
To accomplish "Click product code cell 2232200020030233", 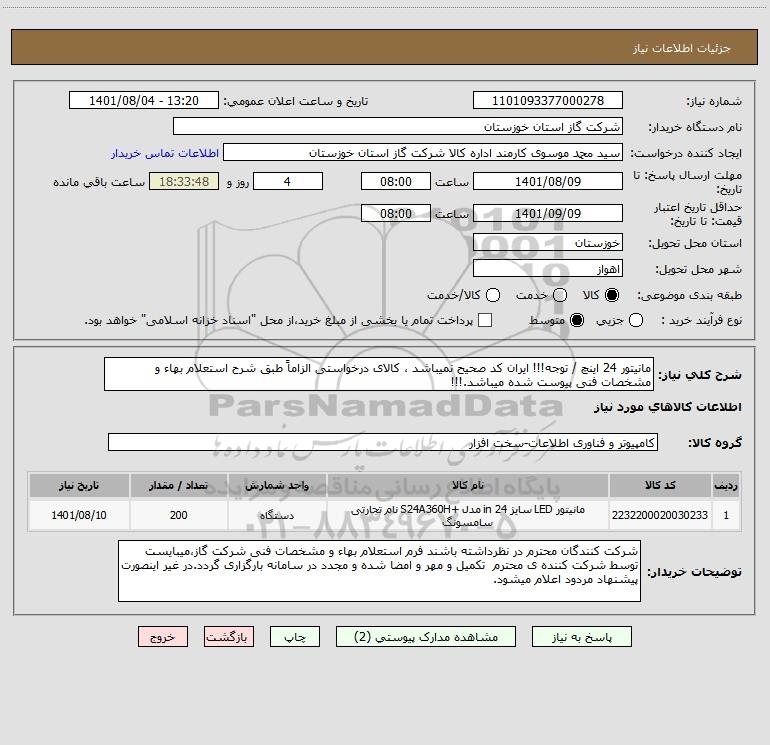I will pyautogui.click(x=660, y=515).
